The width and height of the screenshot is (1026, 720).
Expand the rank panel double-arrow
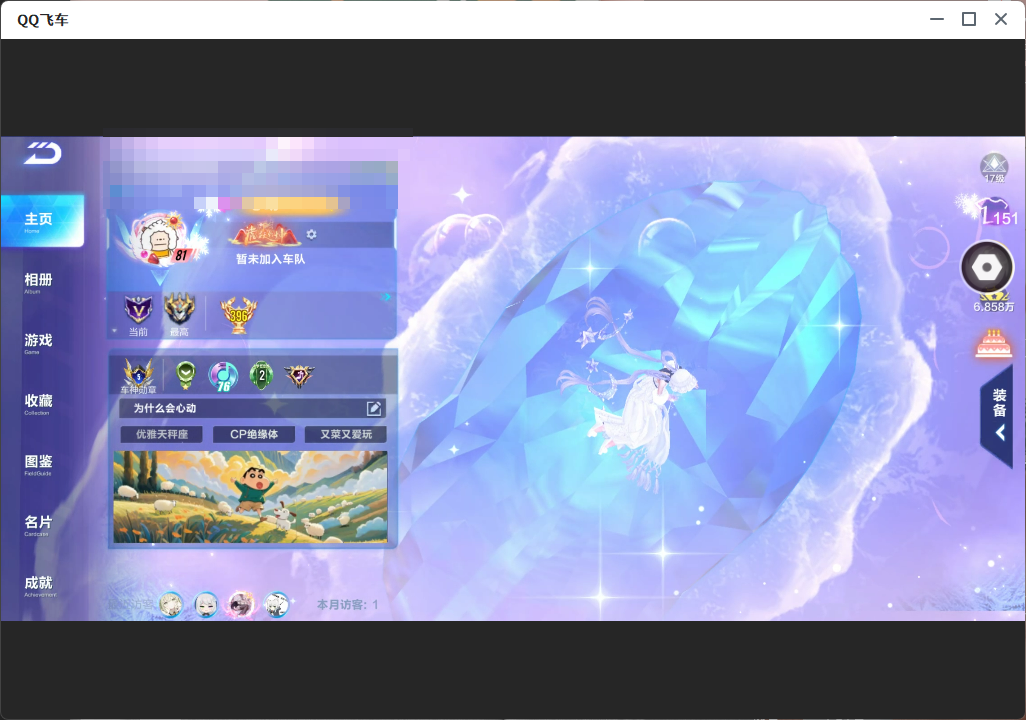coord(387,297)
